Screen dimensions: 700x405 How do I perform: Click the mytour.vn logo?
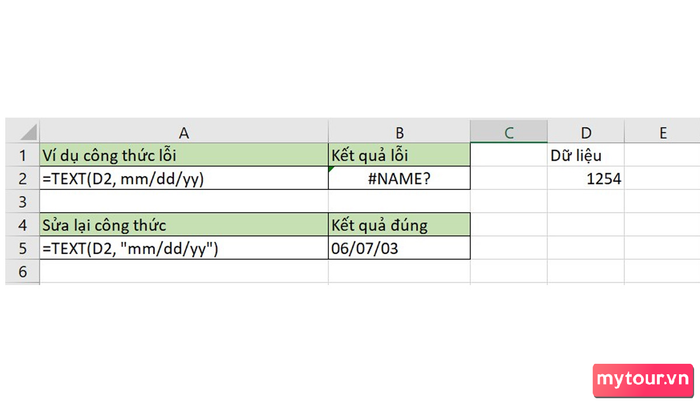643,380
